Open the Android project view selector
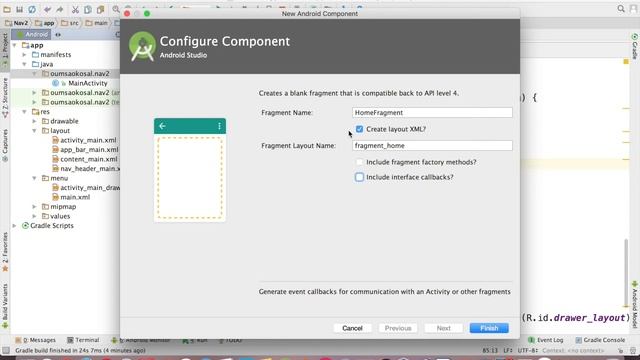 pos(32,35)
